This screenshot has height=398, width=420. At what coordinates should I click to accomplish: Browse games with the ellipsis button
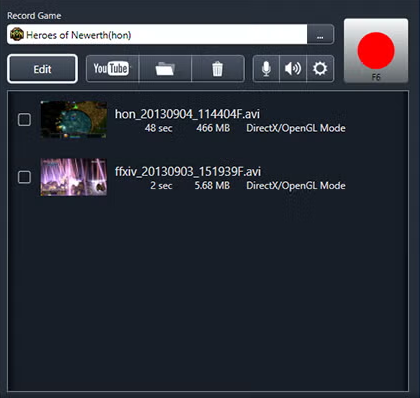click(320, 34)
